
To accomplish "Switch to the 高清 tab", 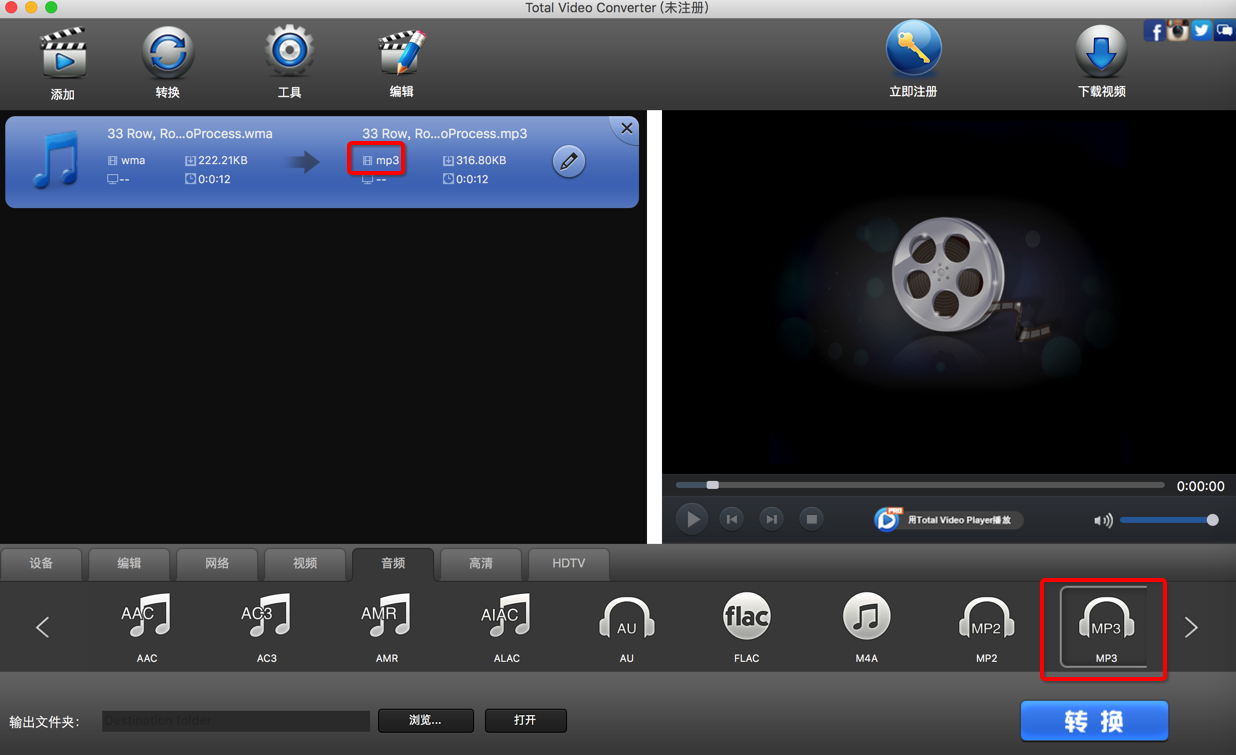I will coord(481,563).
